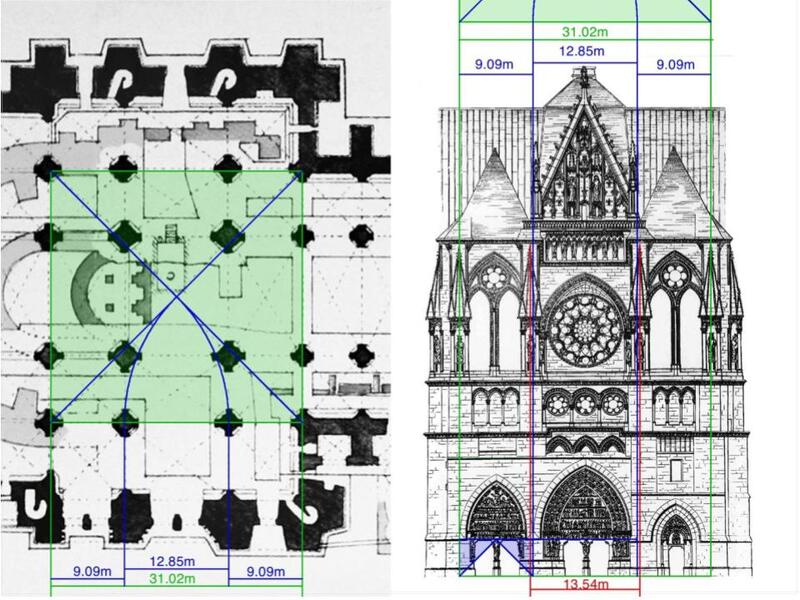
Task: Click the large rose window on the facade drawing
Action: click(x=585, y=330)
